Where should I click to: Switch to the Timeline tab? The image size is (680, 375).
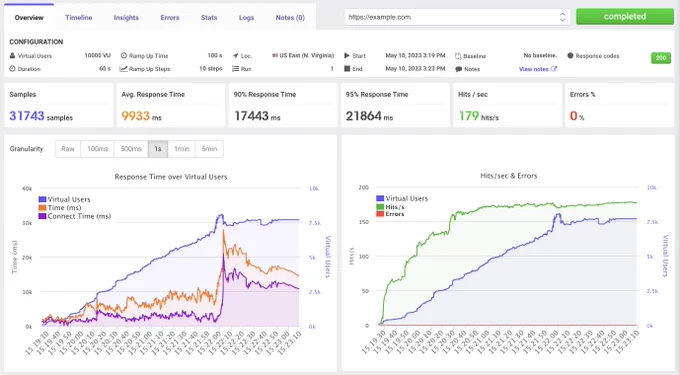click(78, 18)
